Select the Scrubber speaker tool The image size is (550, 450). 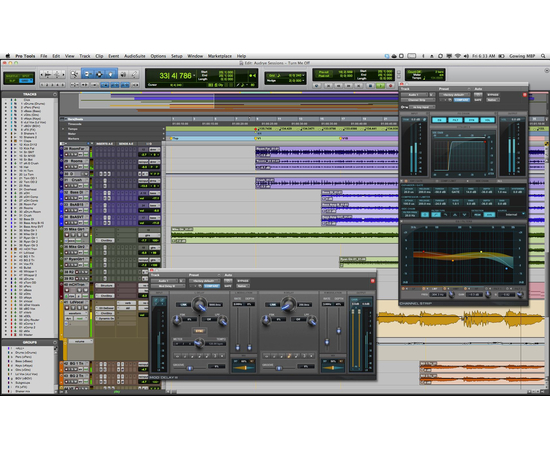click(x=123, y=74)
